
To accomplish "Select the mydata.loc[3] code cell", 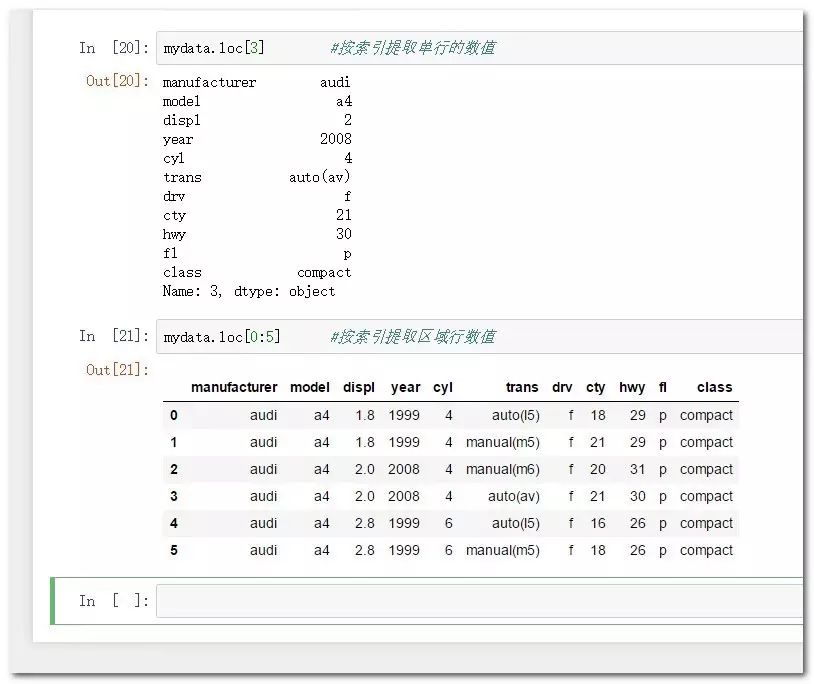I will 480,48.
